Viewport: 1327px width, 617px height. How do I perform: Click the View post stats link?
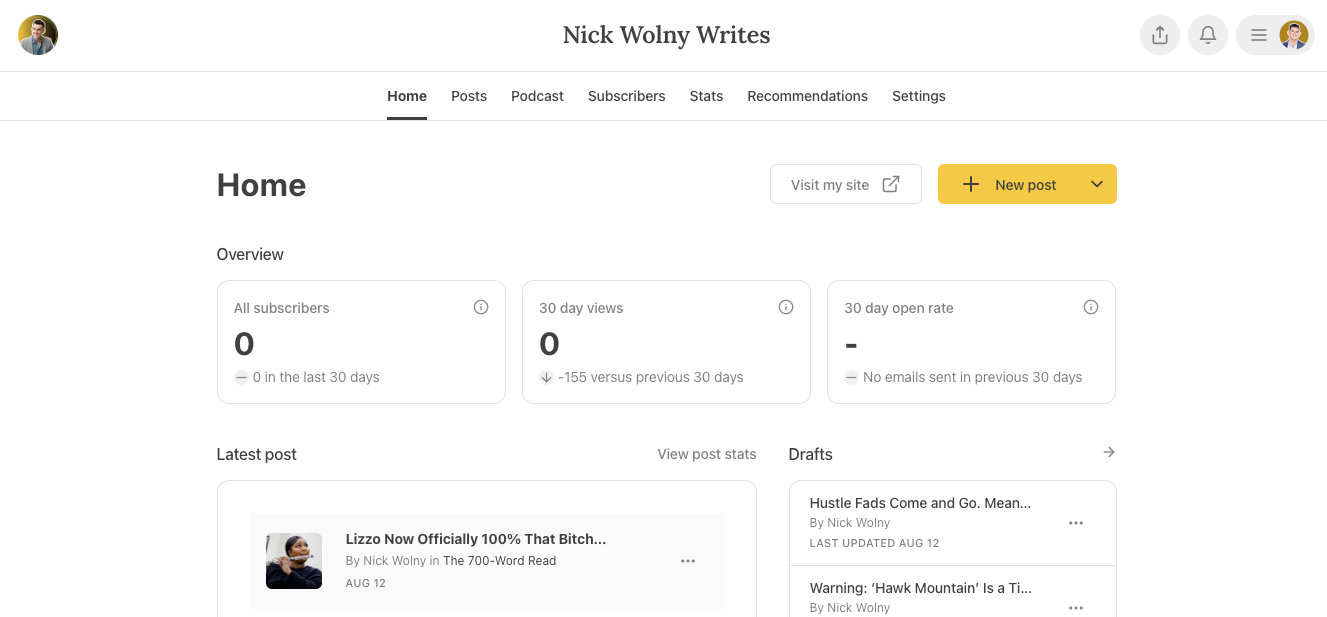click(x=707, y=454)
